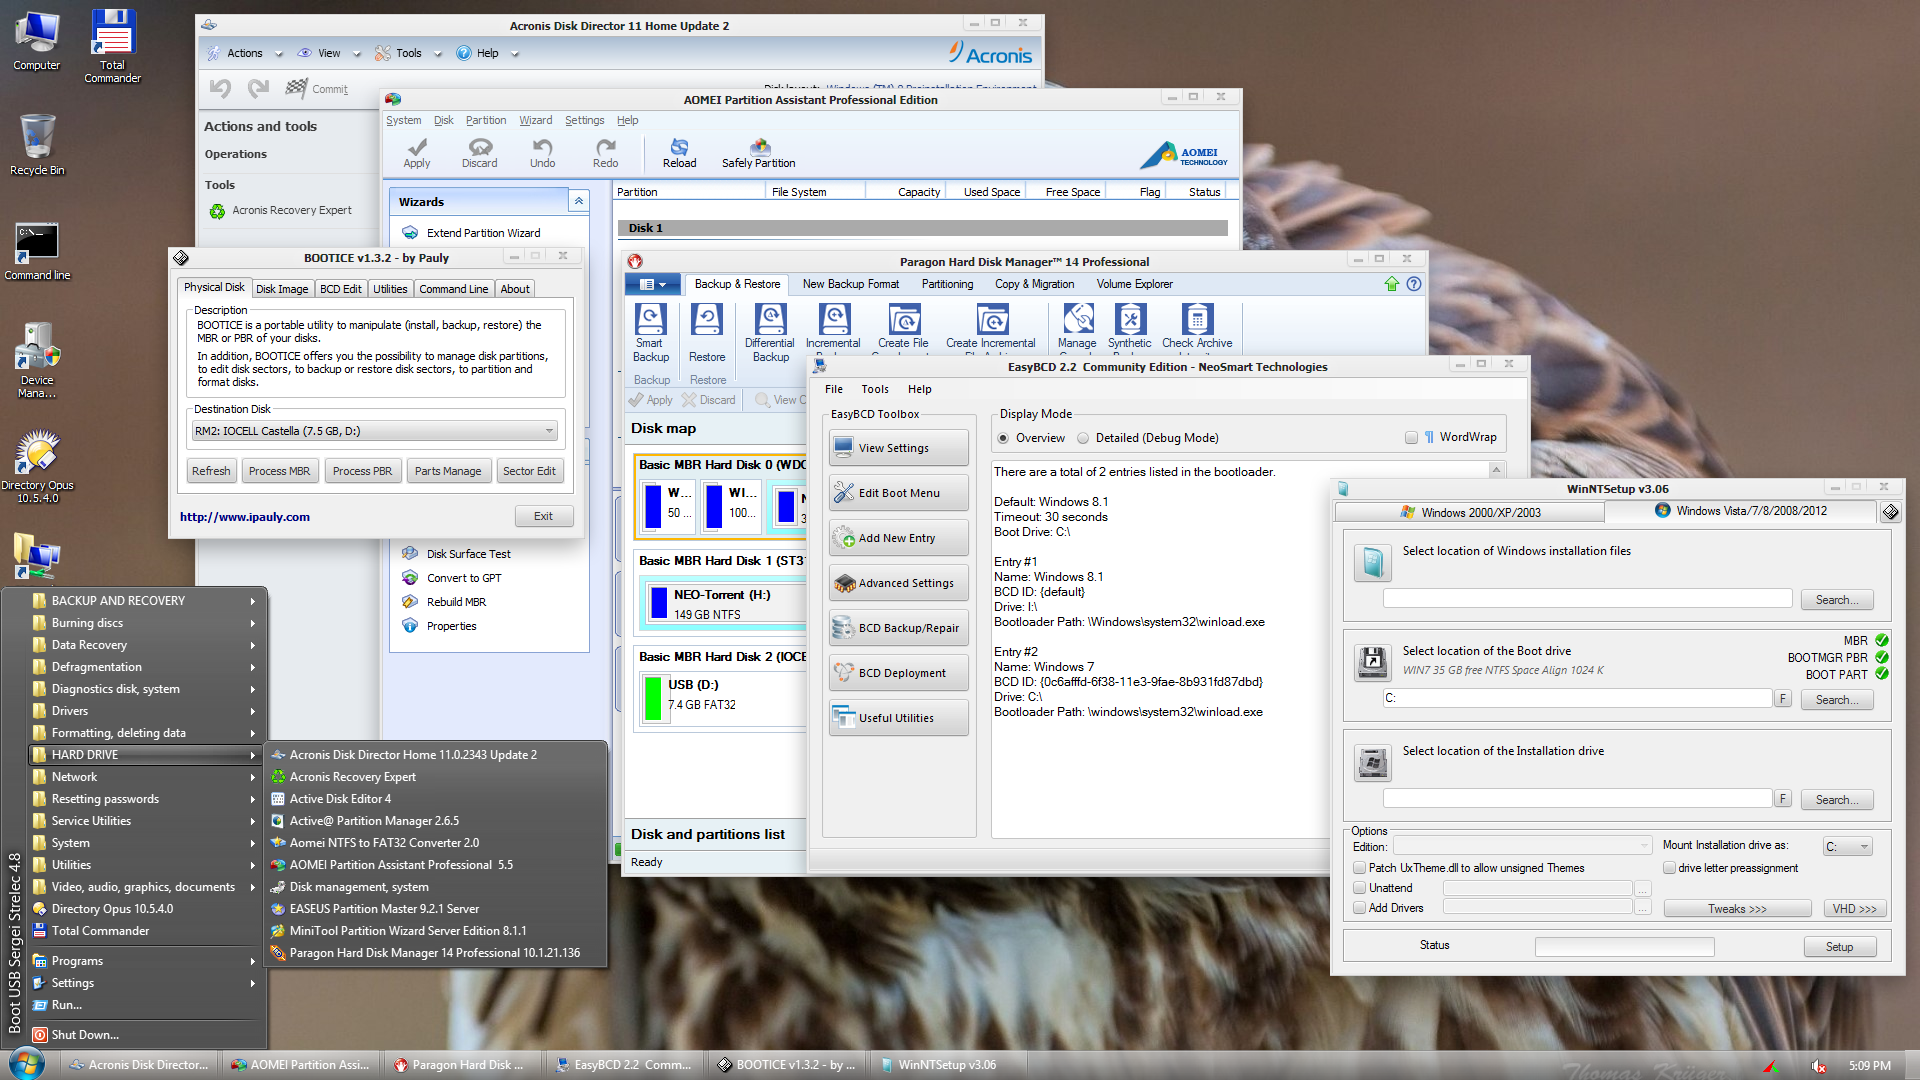
Task: Select Overview display mode radio button
Action: pos(1003,438)
